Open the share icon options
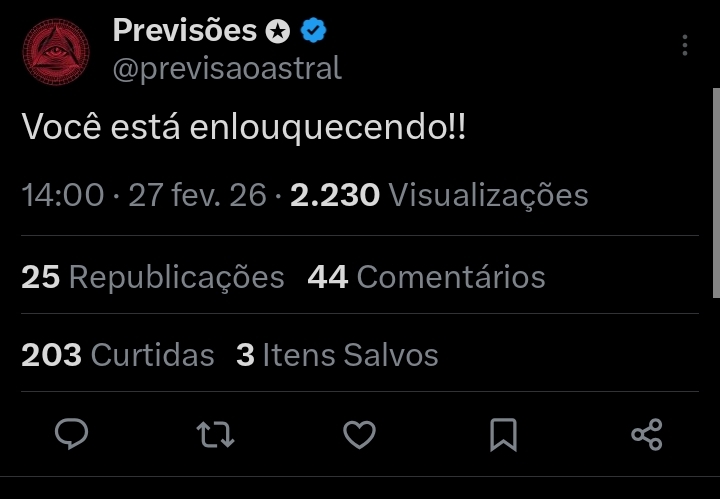 (x=647, y=434)
